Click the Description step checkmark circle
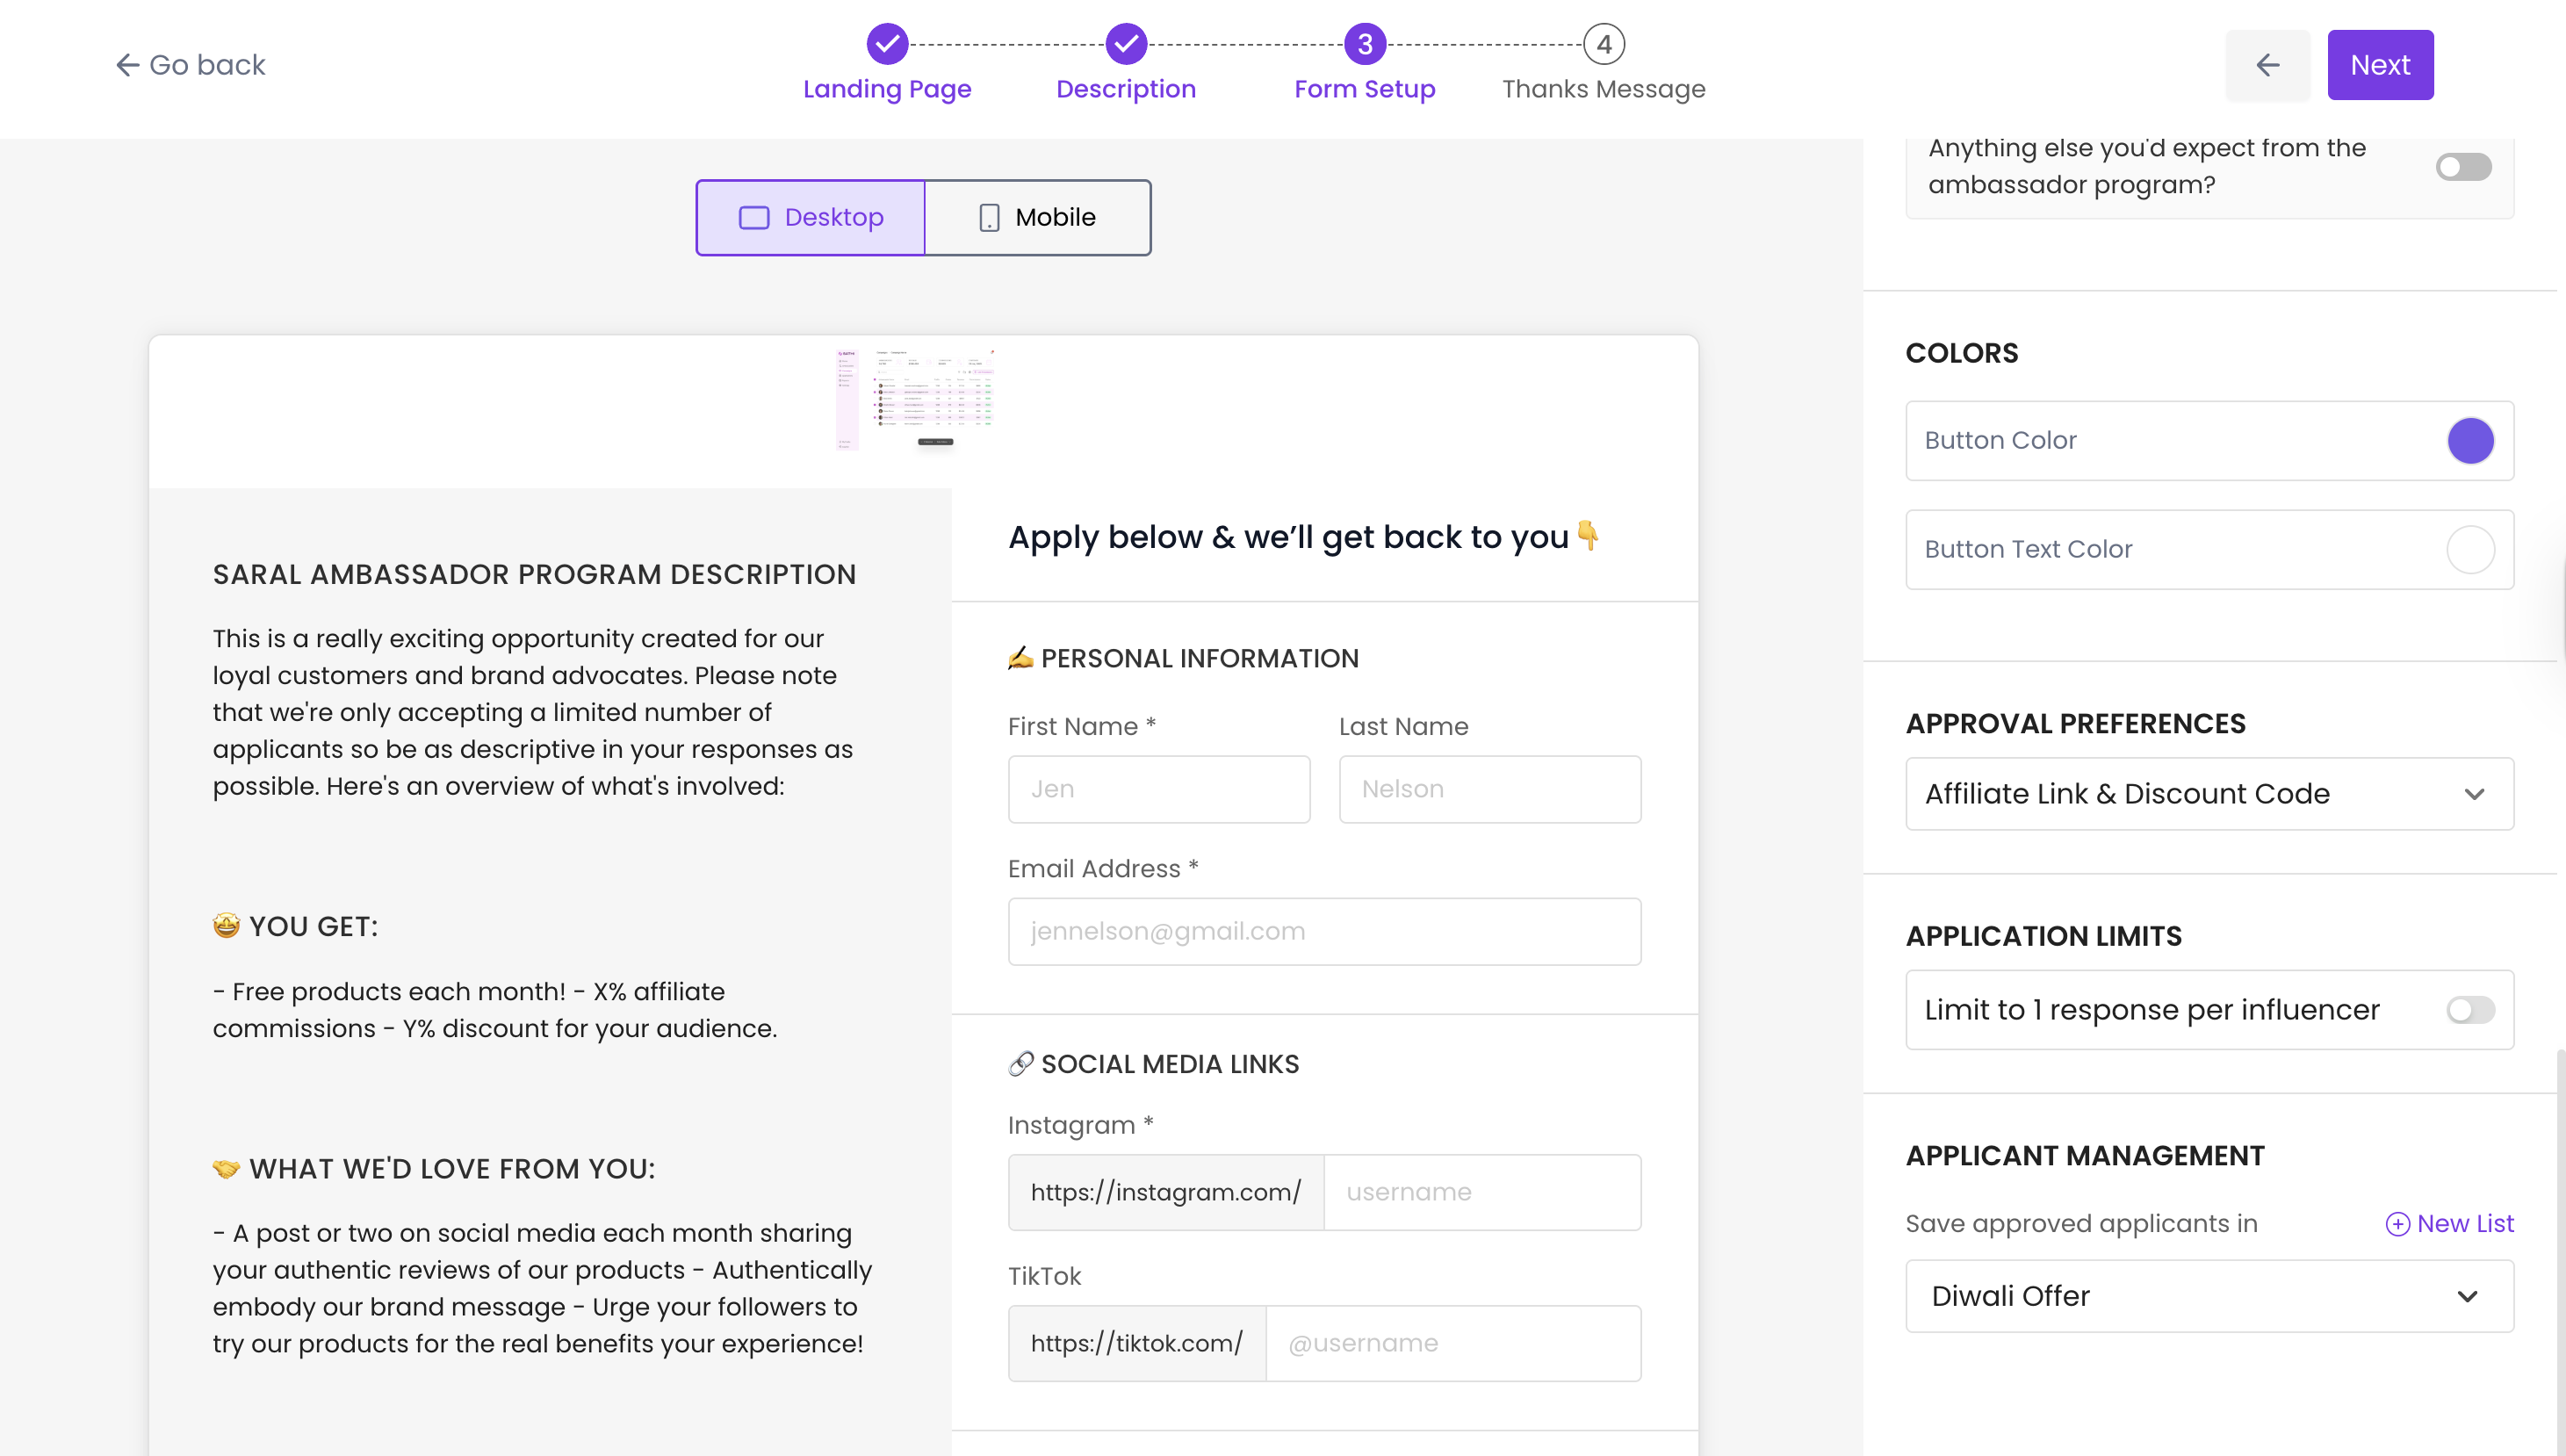This screenshot has height=1456, width=2566. [x=1125, y=44]
